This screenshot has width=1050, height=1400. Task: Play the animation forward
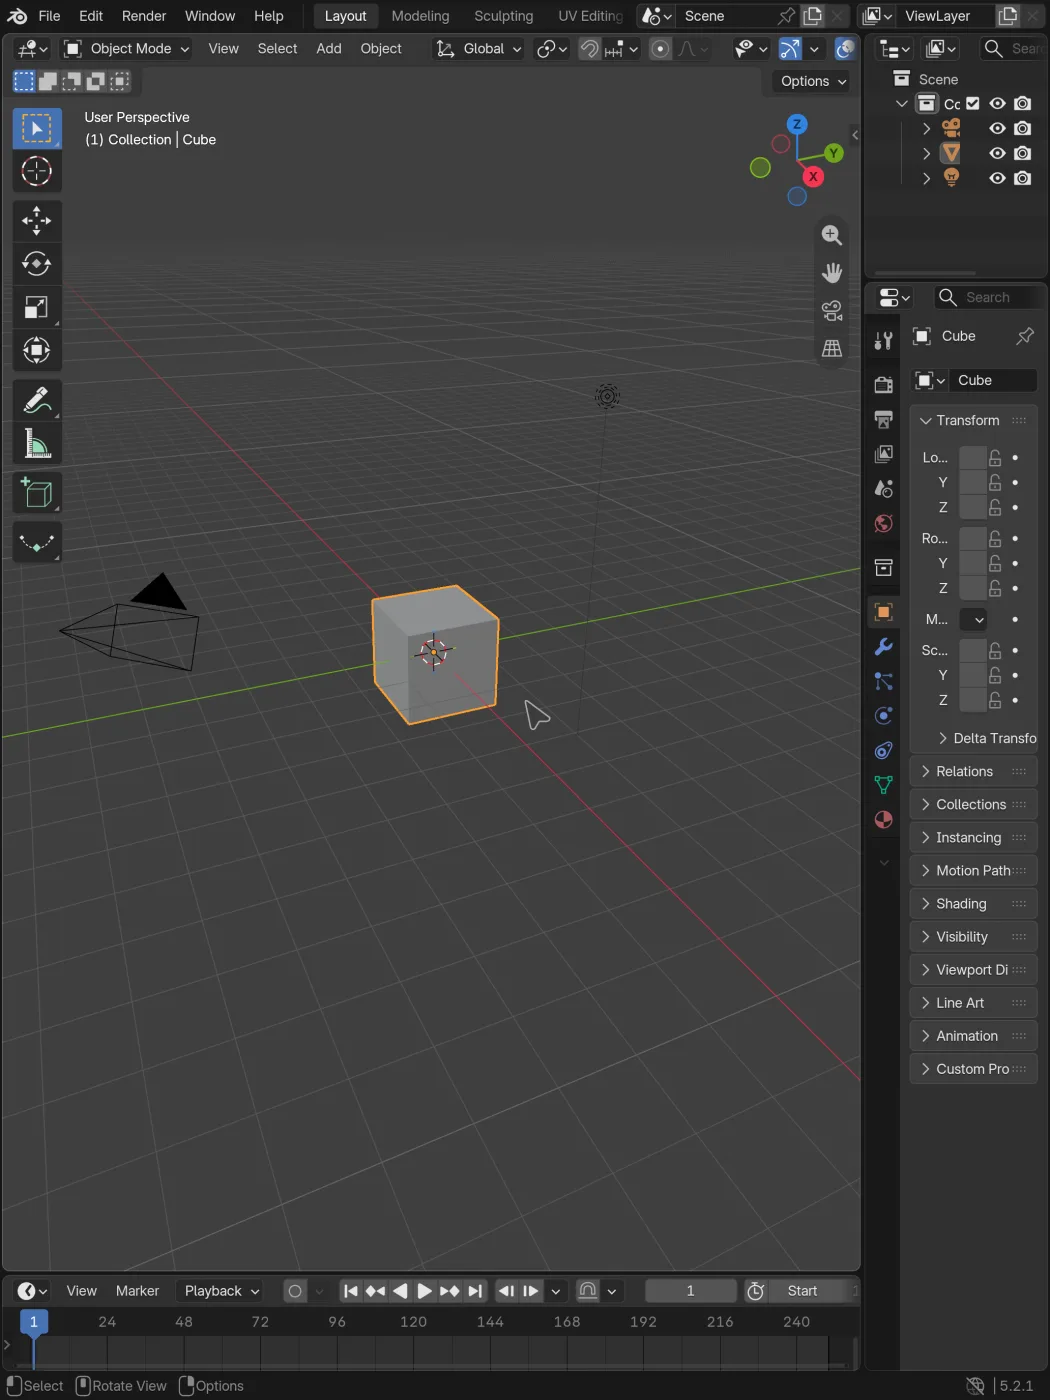coord(424,1291)
